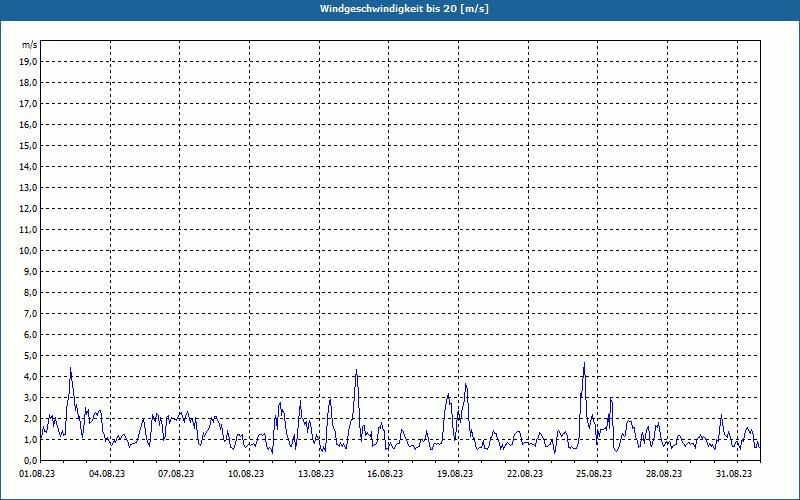Image resolution: width=800 pixels, height=500 pixels.
Task: Click the 25.08.23 date label
Action: 594,474
